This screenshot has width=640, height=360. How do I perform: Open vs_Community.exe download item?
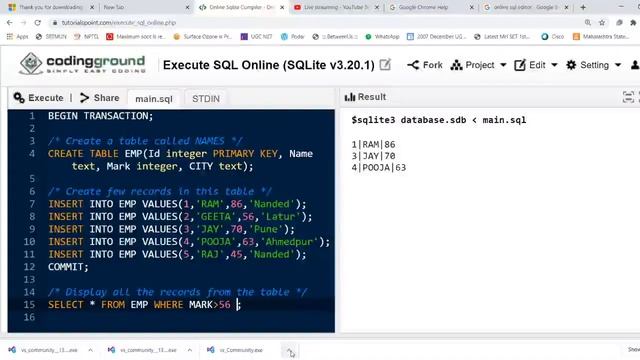click(x=235, y=350)
